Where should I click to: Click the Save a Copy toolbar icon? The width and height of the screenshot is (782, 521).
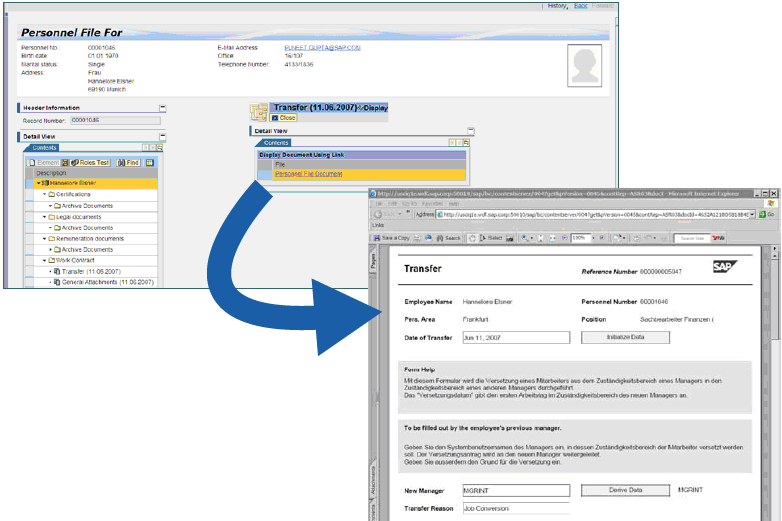(x=394, y=238)
